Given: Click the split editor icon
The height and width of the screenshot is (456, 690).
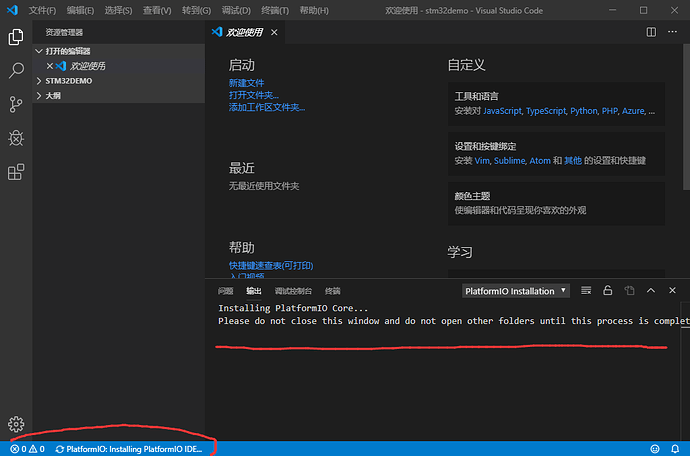Looking at the screenshot, I should (651, 32).
